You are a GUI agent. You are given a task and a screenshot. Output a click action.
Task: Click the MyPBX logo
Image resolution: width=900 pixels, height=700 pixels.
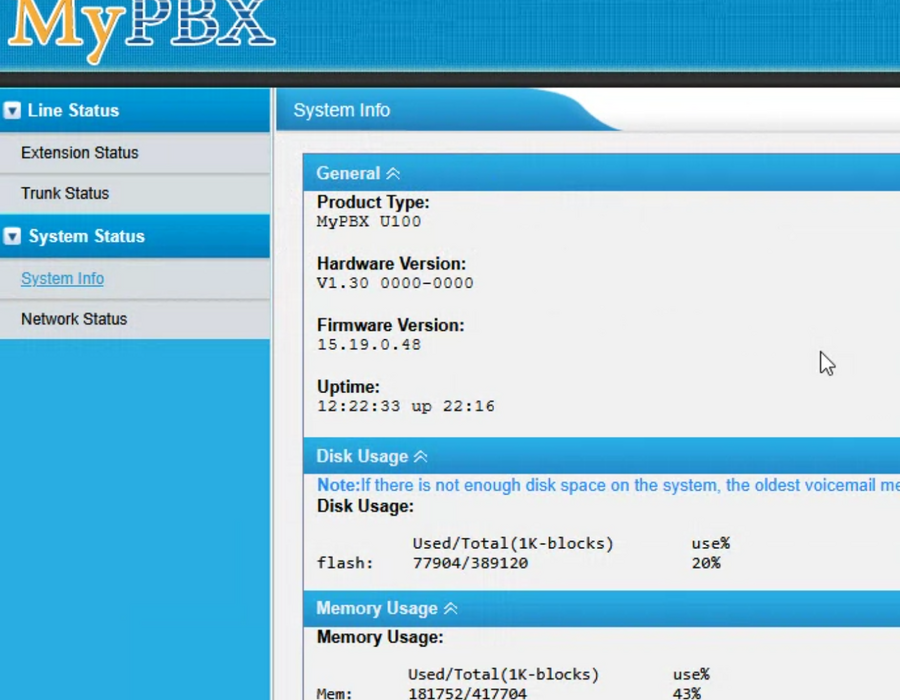[x=141, y=28]
